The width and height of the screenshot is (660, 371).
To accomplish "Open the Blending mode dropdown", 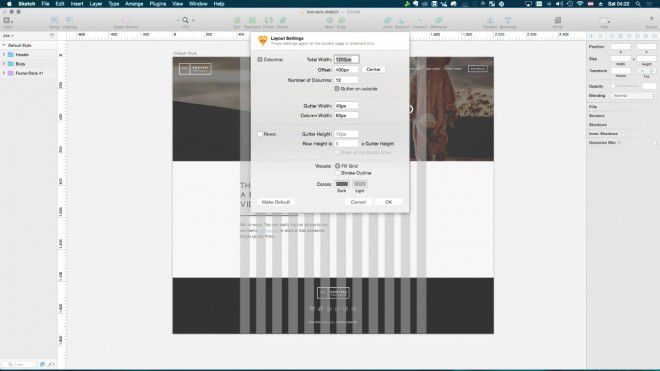I will [633, 96].
